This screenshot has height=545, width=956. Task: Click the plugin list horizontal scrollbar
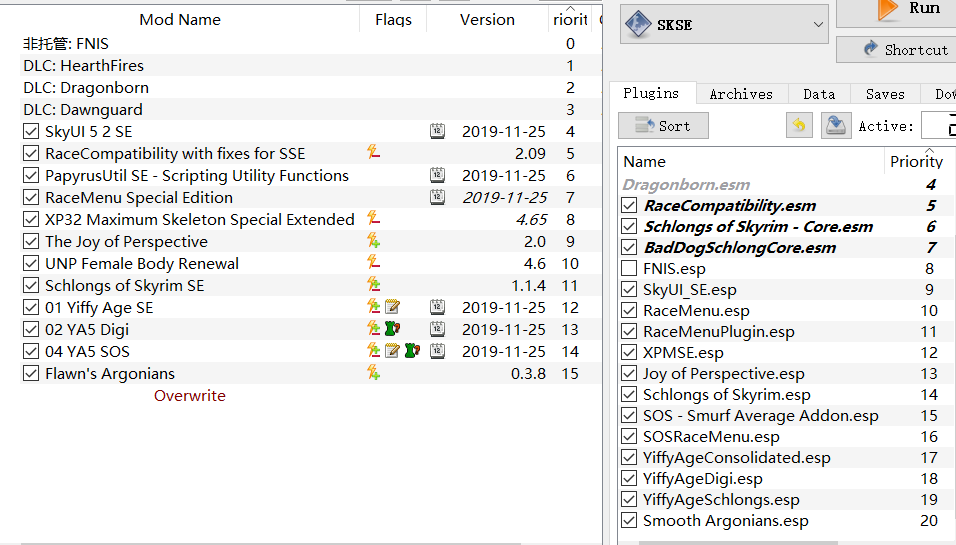tap(738, 543)
